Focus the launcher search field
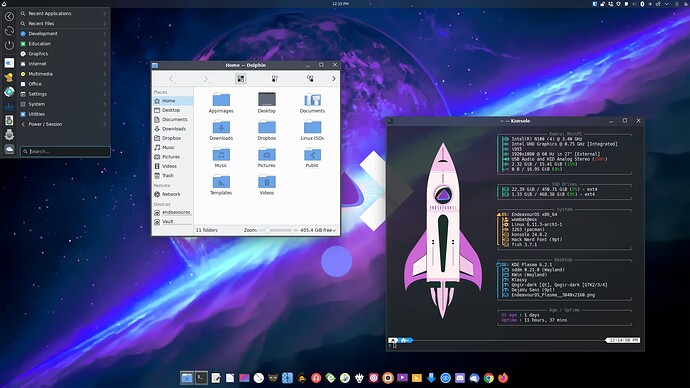Viewport: 690px width, 388px height. [65, 151]
